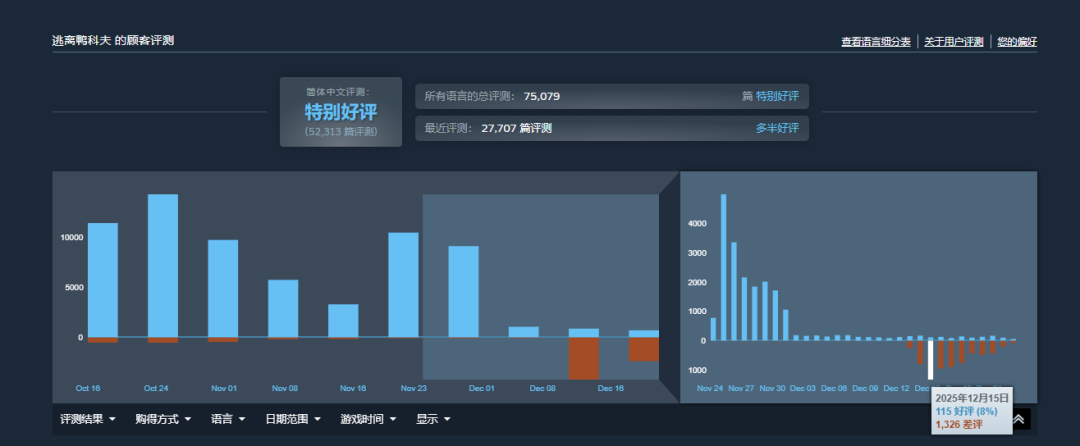The width and height of the screenshot is (1080, 446).
Task: Click the largest orange negative bar in the left chart
Action: tap(584, 358)
